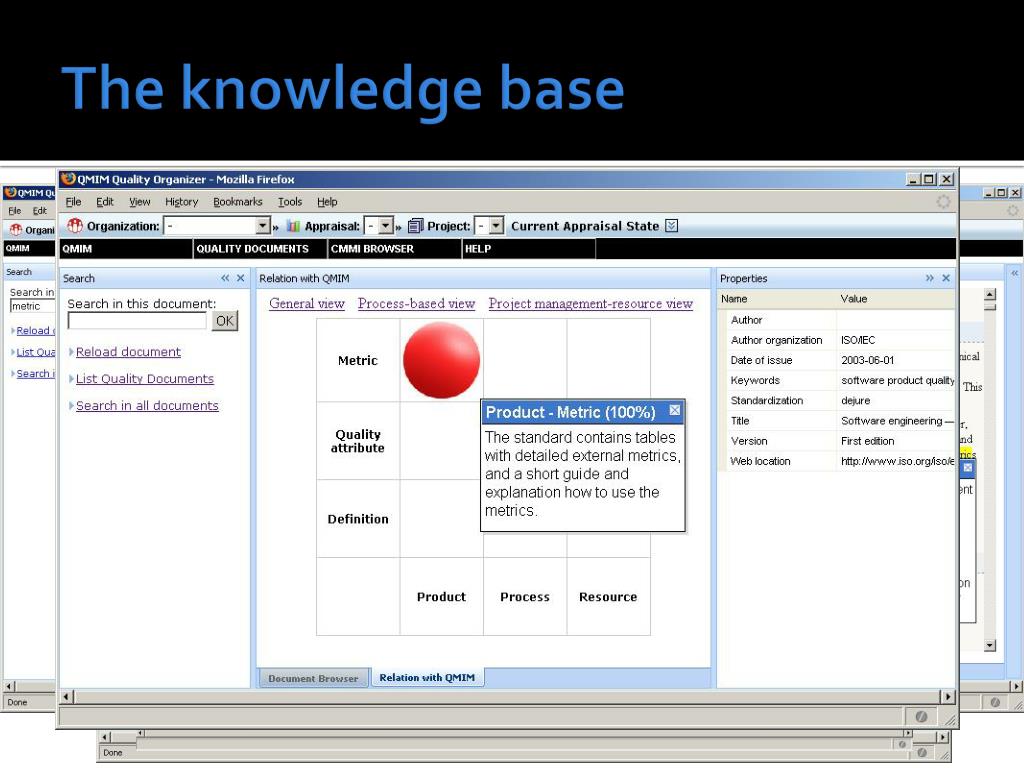Open Project management-resource view link
This screenshot has width=1024, height=768.
pos(590,304)
